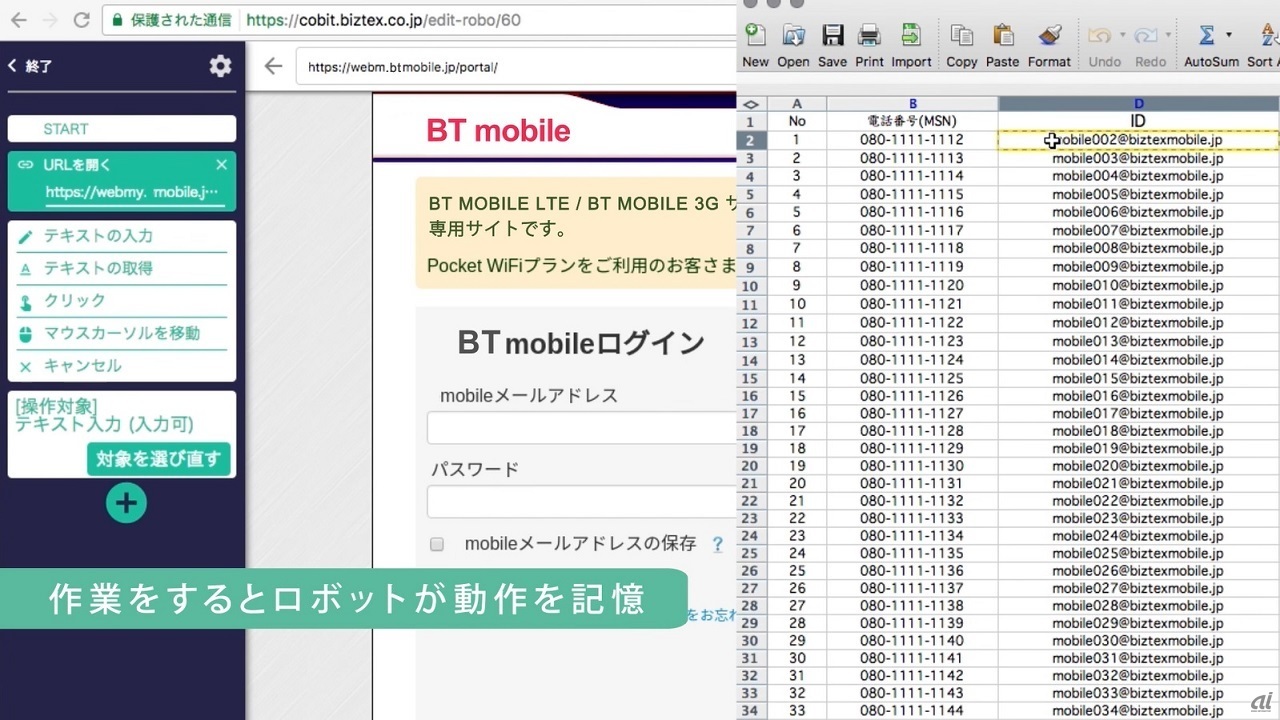
Task: Choose テキストの入力 from the action menu
Action: click(122, 236)
